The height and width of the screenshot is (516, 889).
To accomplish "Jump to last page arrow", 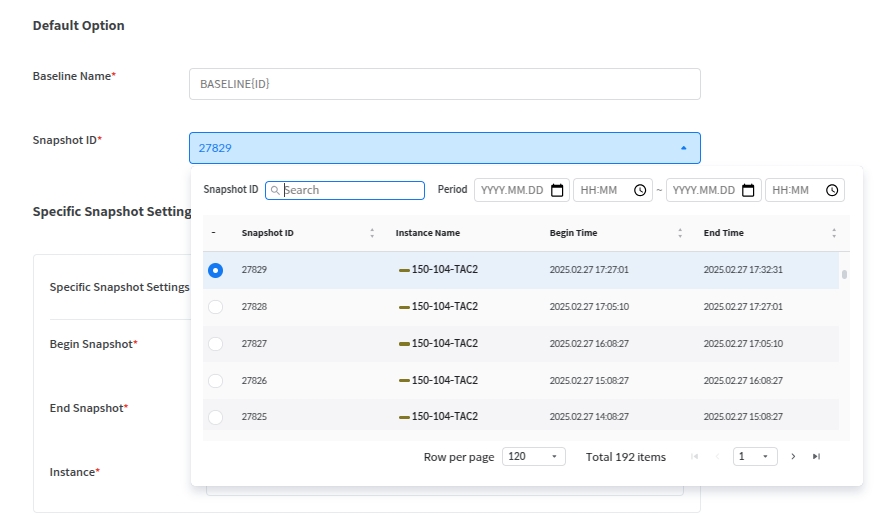I will click(x=816, y=456).
